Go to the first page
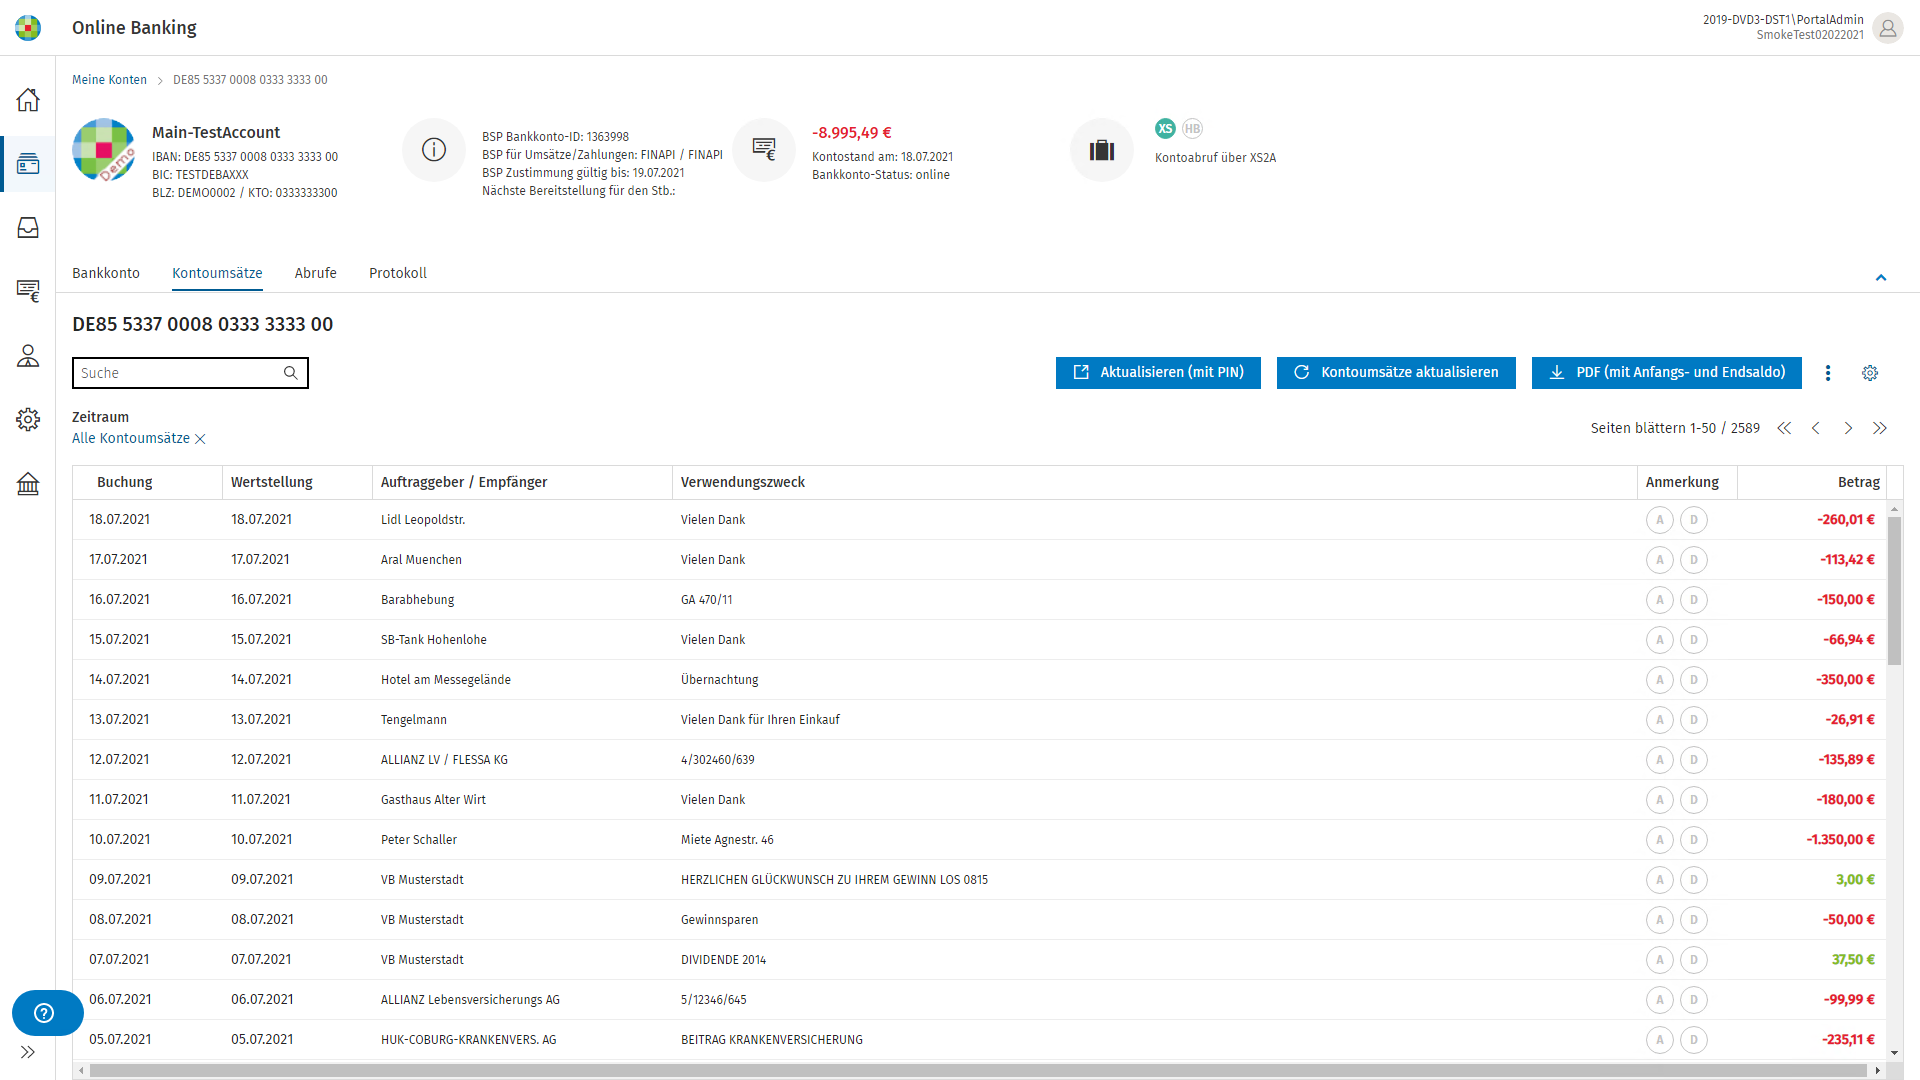Image resolution: width=1920 pixels, height=1080 pixels. pyautogui.click(x=1784, y=428)
